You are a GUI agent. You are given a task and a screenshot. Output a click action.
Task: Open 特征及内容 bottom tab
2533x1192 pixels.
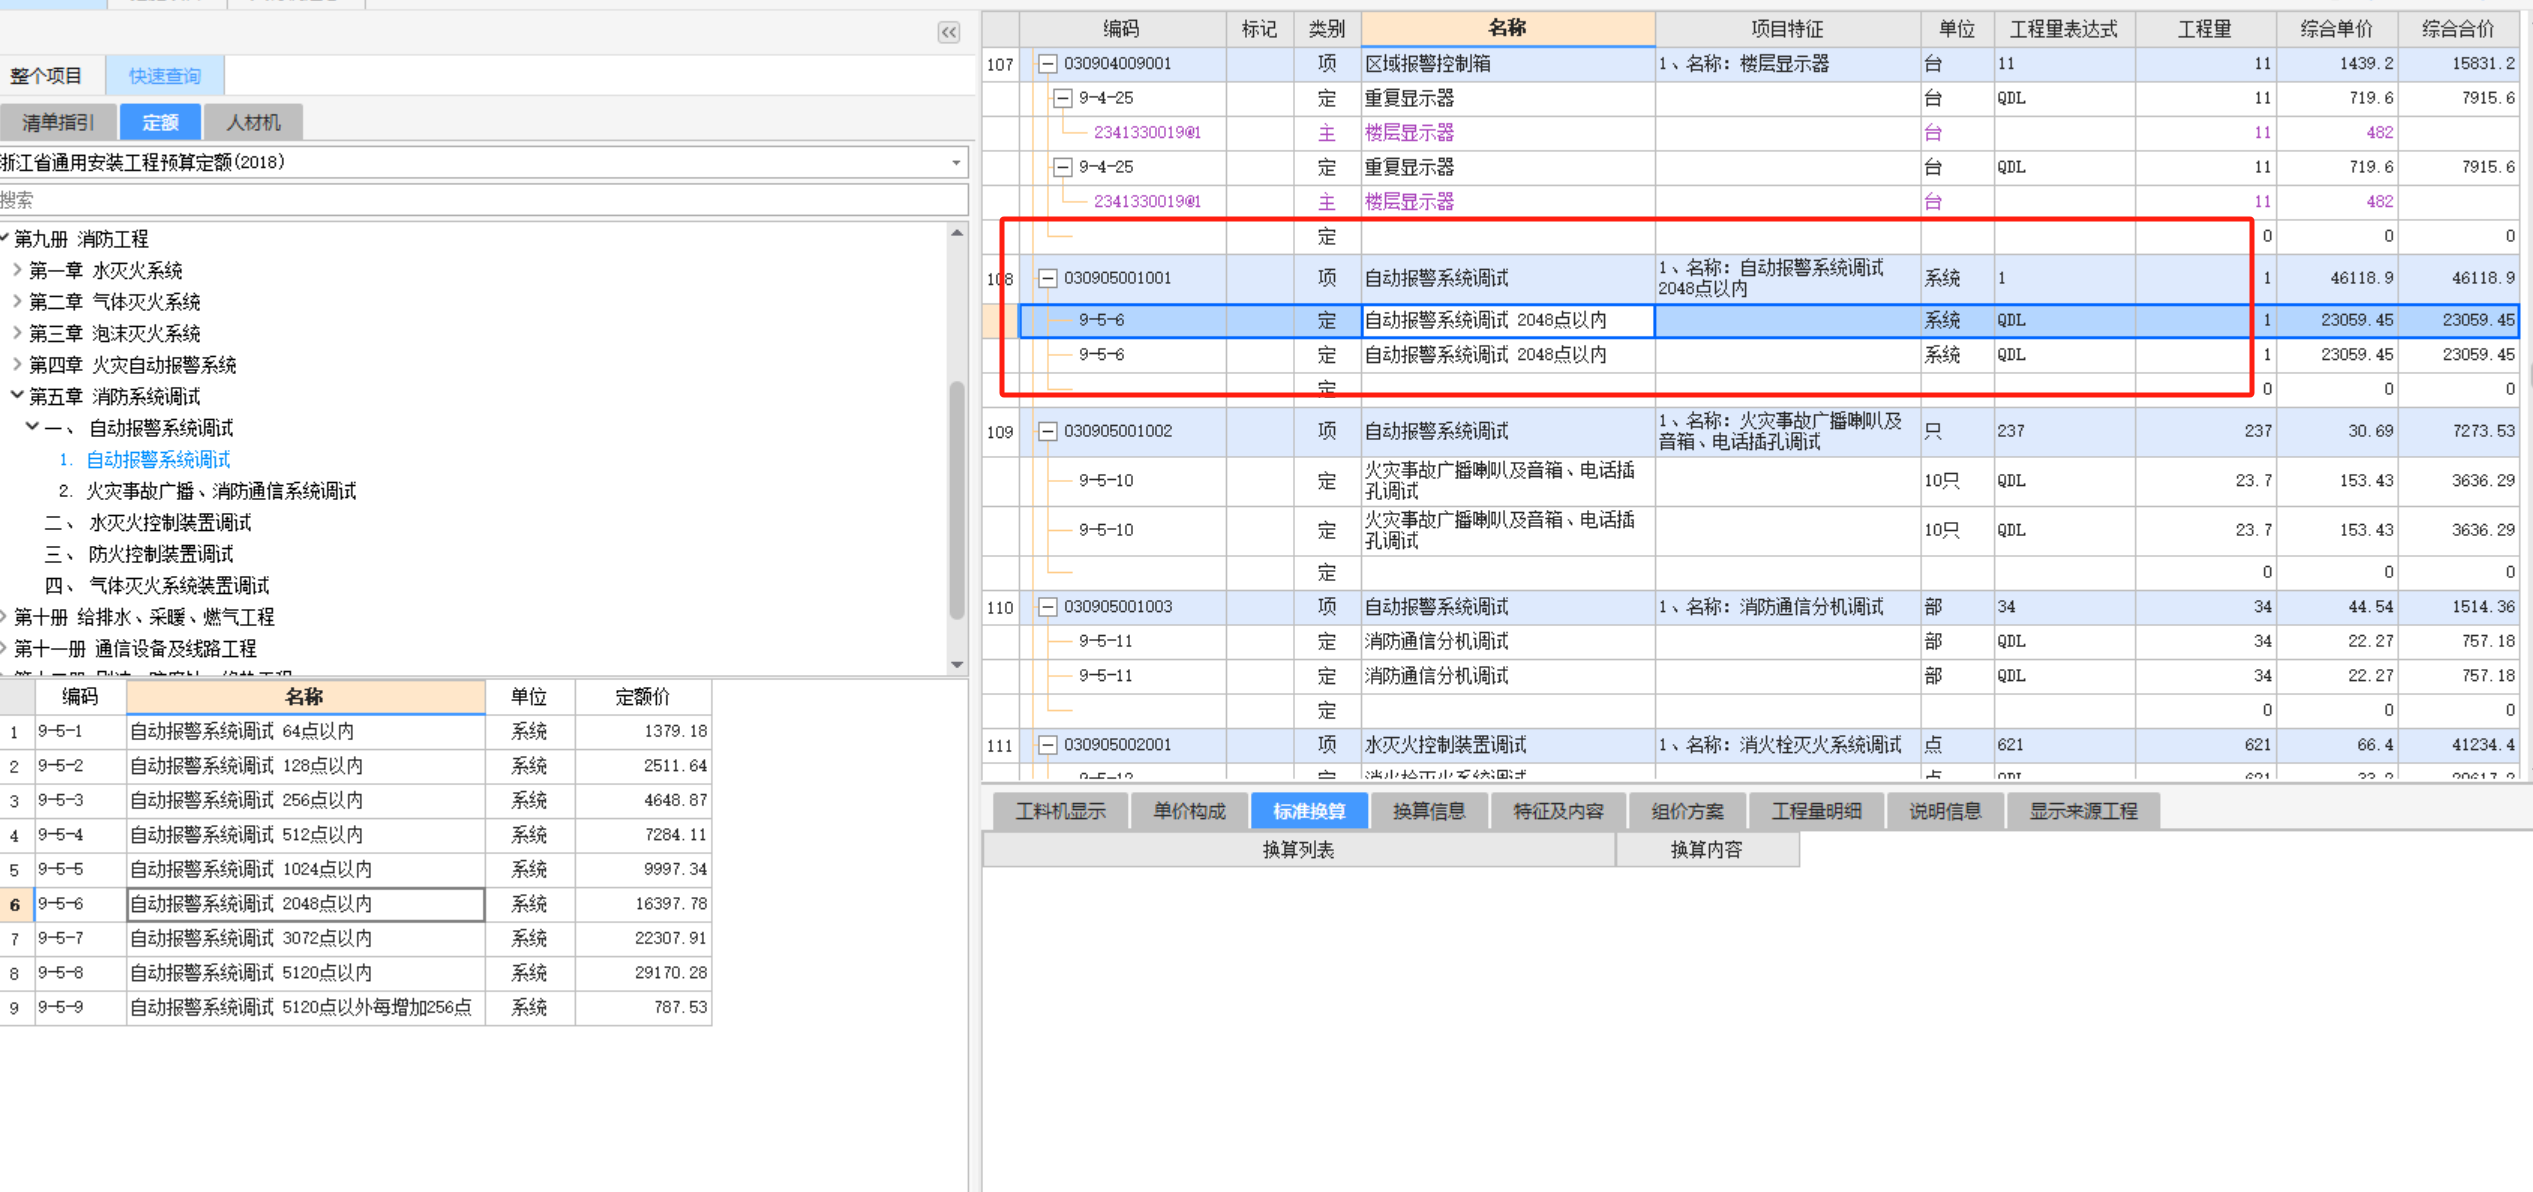[x=1558, y=811]
